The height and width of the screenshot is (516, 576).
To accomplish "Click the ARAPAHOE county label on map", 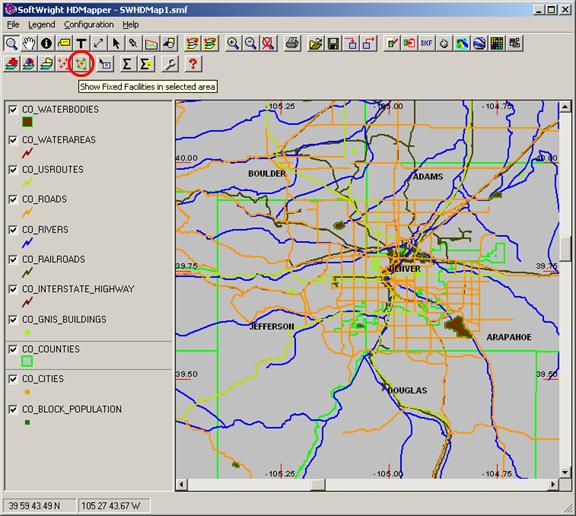I will point(509,337).
